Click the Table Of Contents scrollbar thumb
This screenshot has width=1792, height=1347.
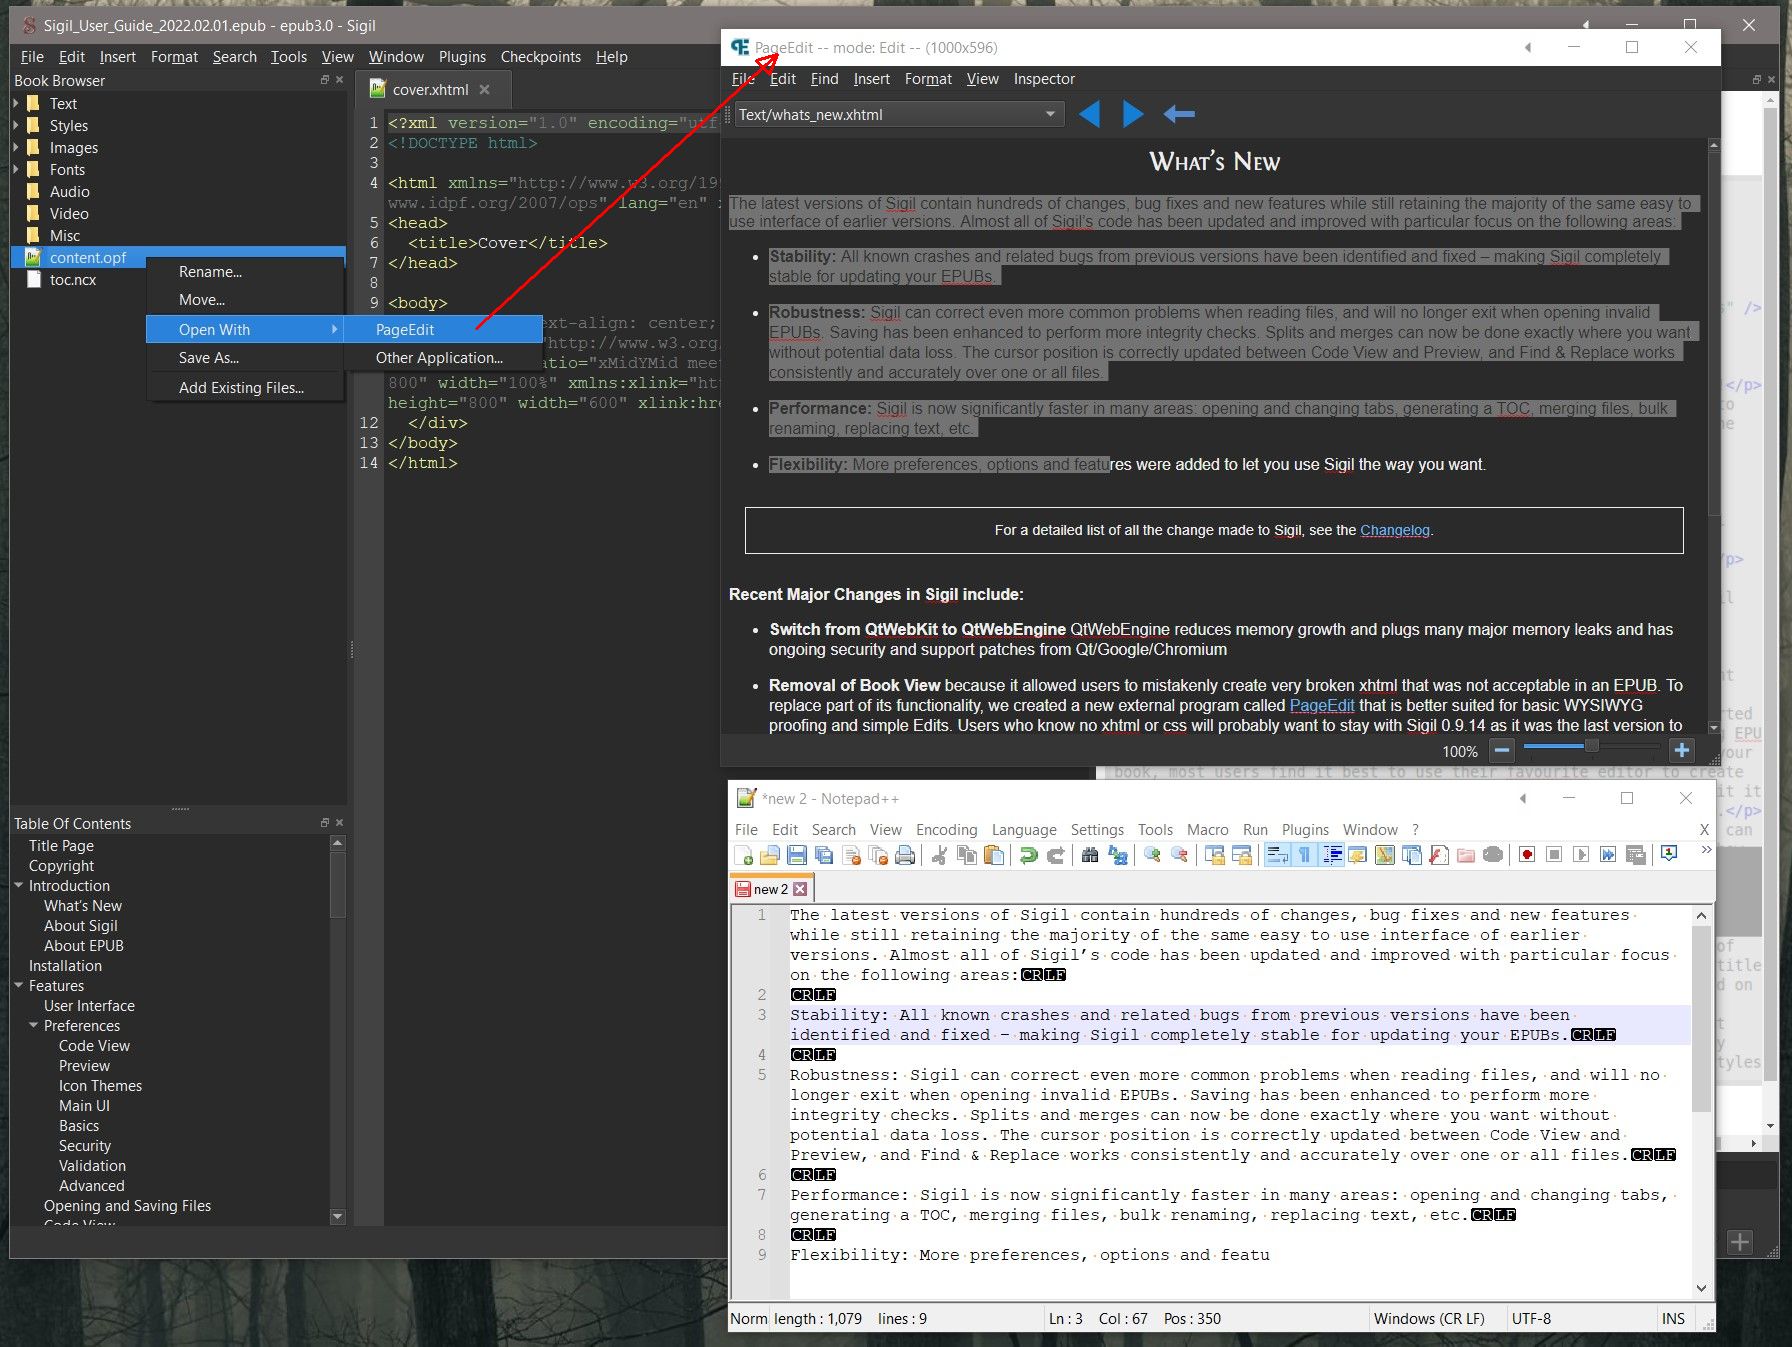click(337, 884)
